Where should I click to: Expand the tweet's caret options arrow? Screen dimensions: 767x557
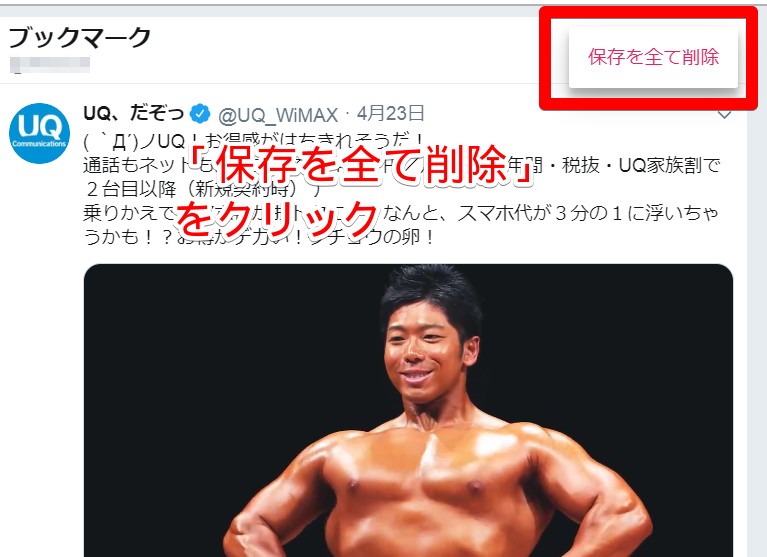pyautogui.click(x=724, y=115)
